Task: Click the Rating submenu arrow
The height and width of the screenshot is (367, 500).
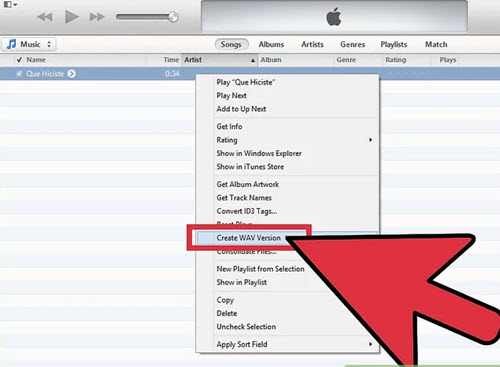Action: (x=370, y=140)
